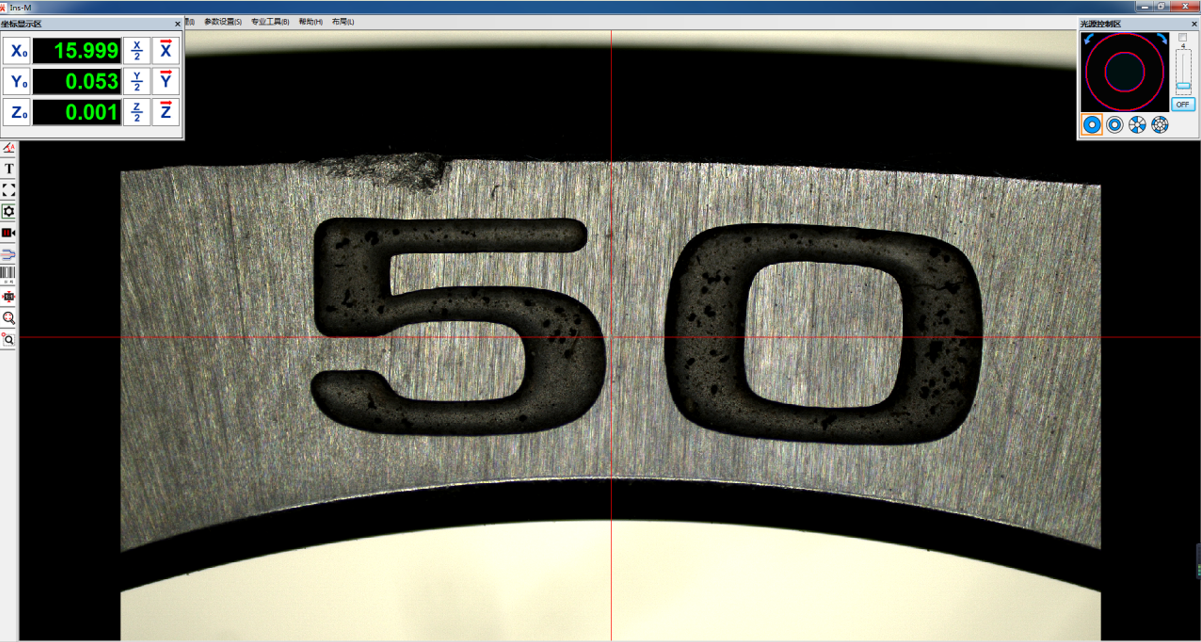Open the 帮助(H) menu
The width and height of the screenshot is (1201, 642).
tap(311, 21)
